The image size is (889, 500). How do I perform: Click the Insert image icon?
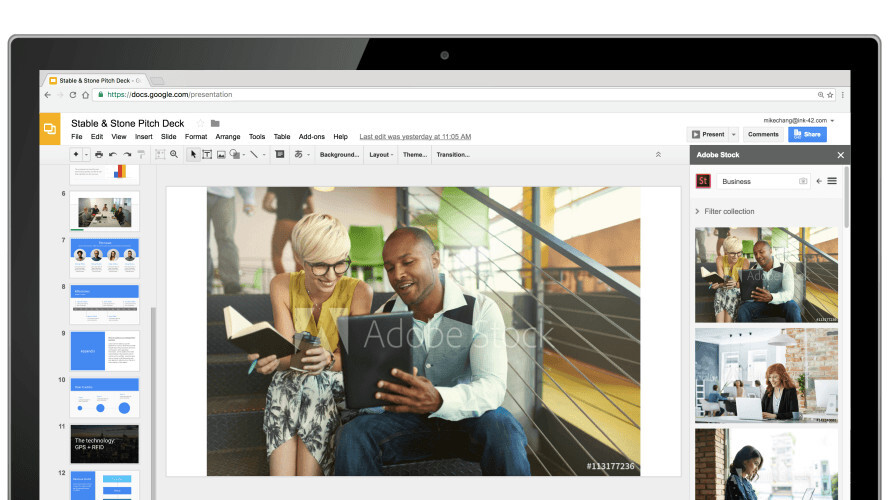221,155
